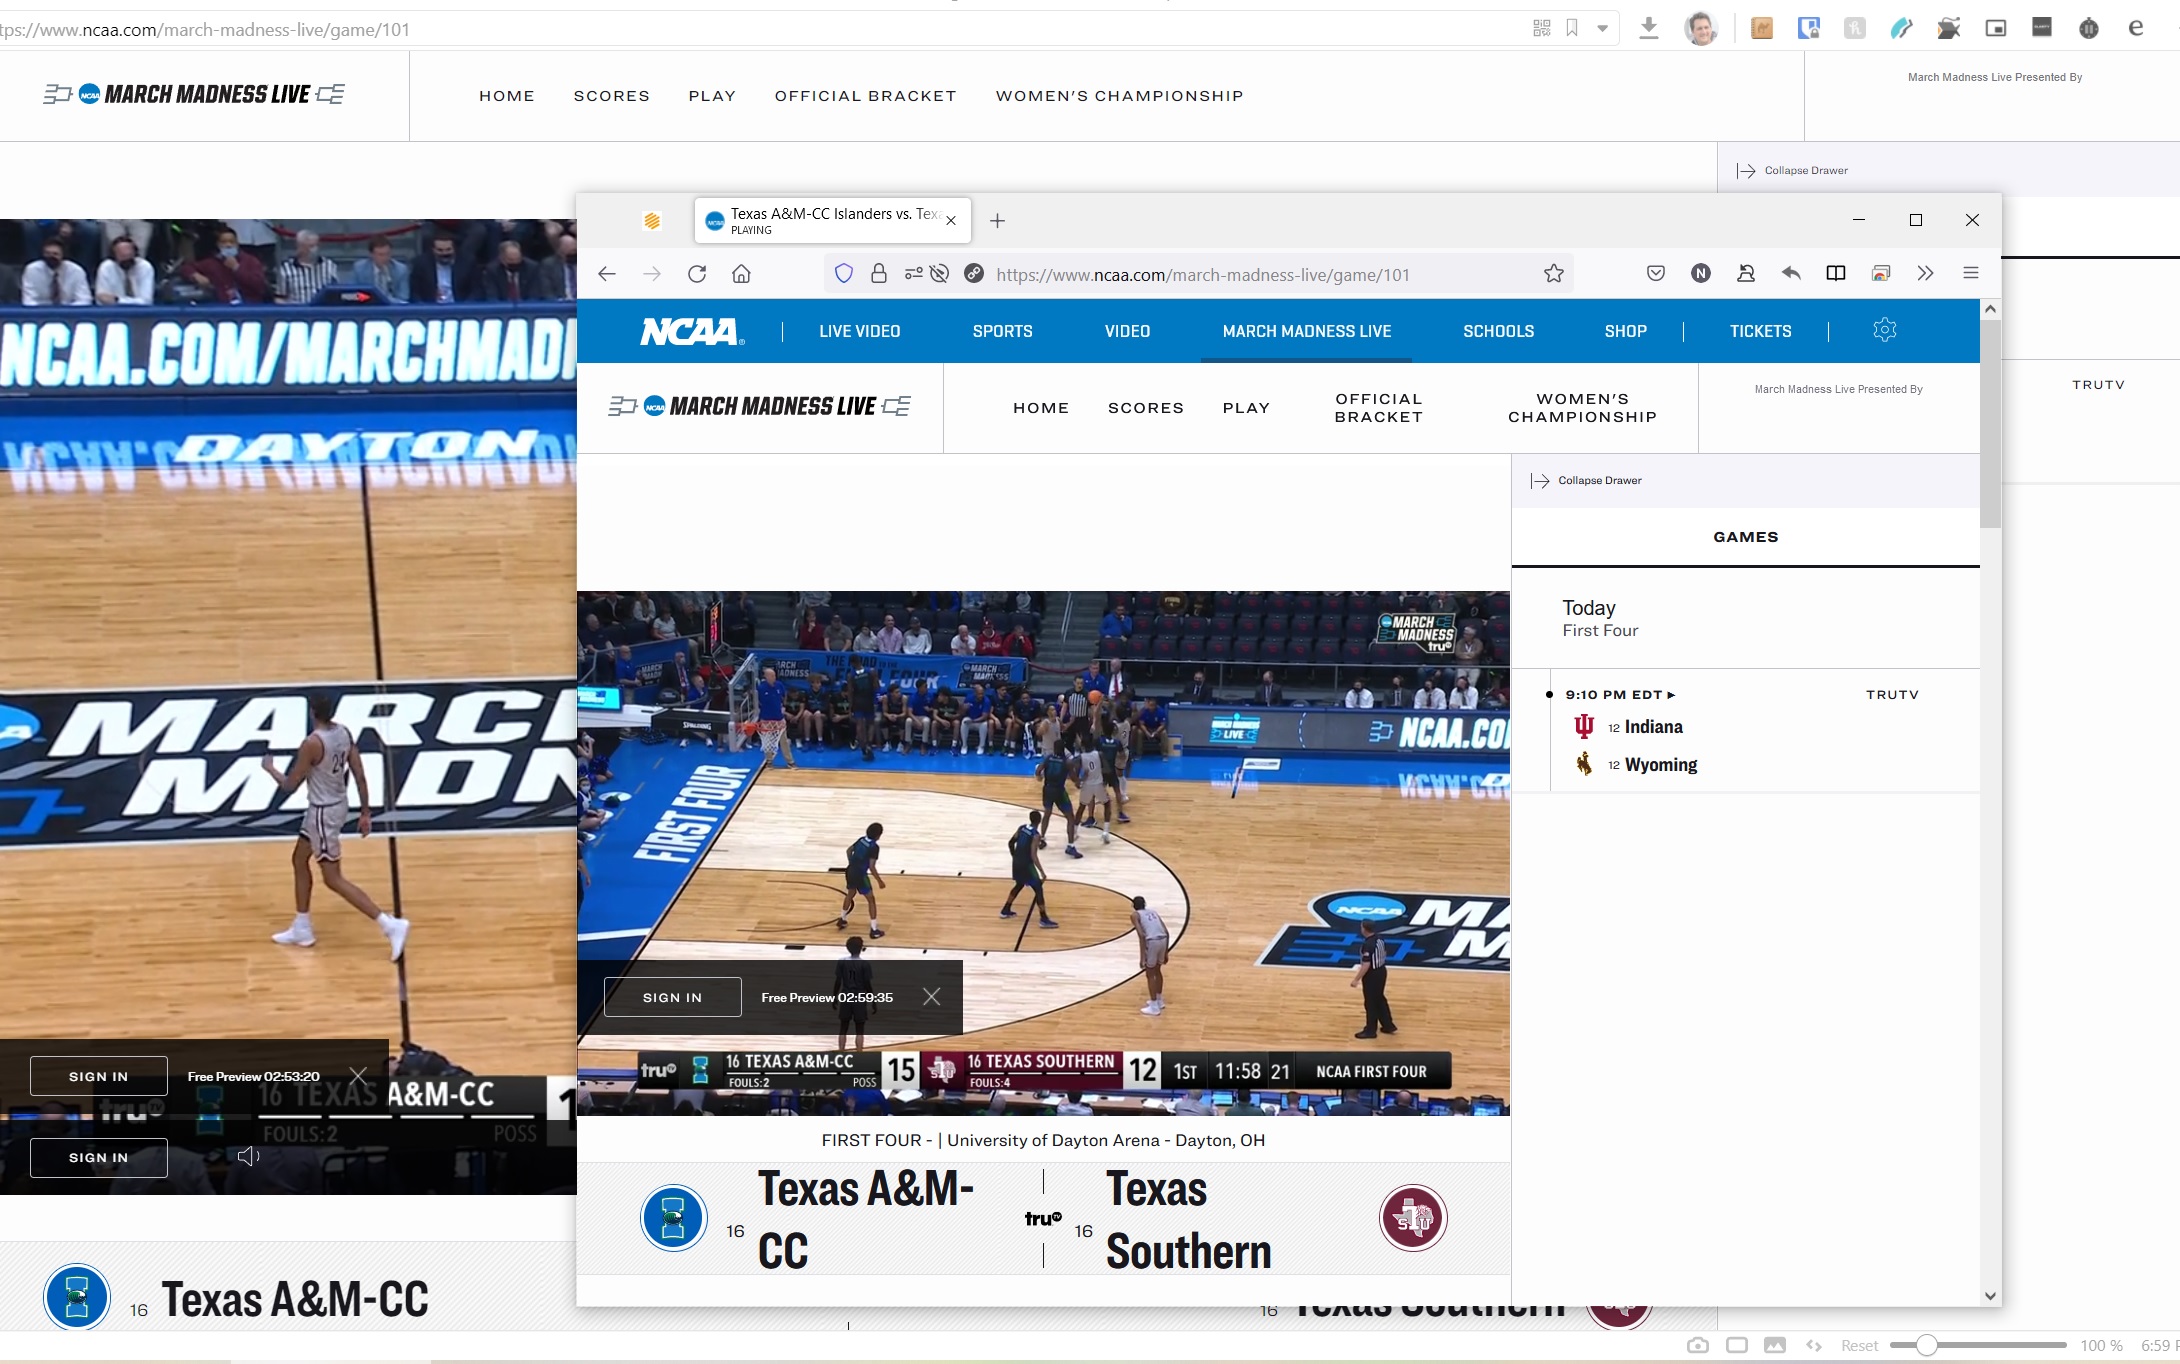
Task: Click the autoplay blocked icon in Firefox
Action: pyautogui.click(x=939, y=274)
